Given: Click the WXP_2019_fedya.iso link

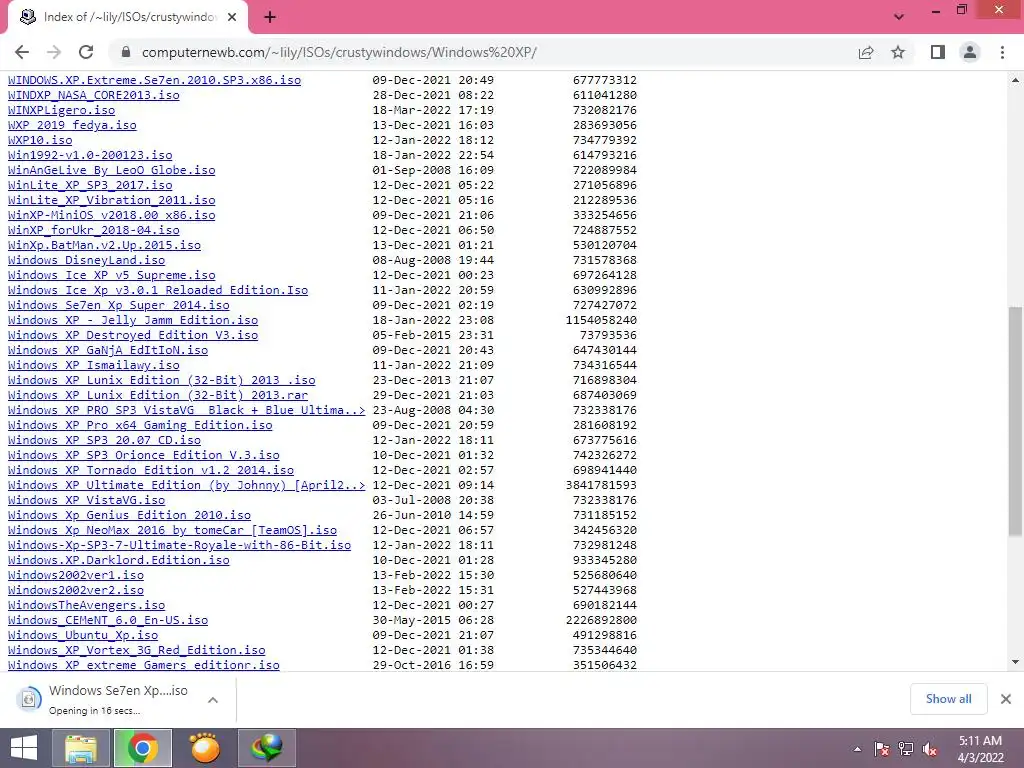Looking at the screenshot, I should coord(72,125).
